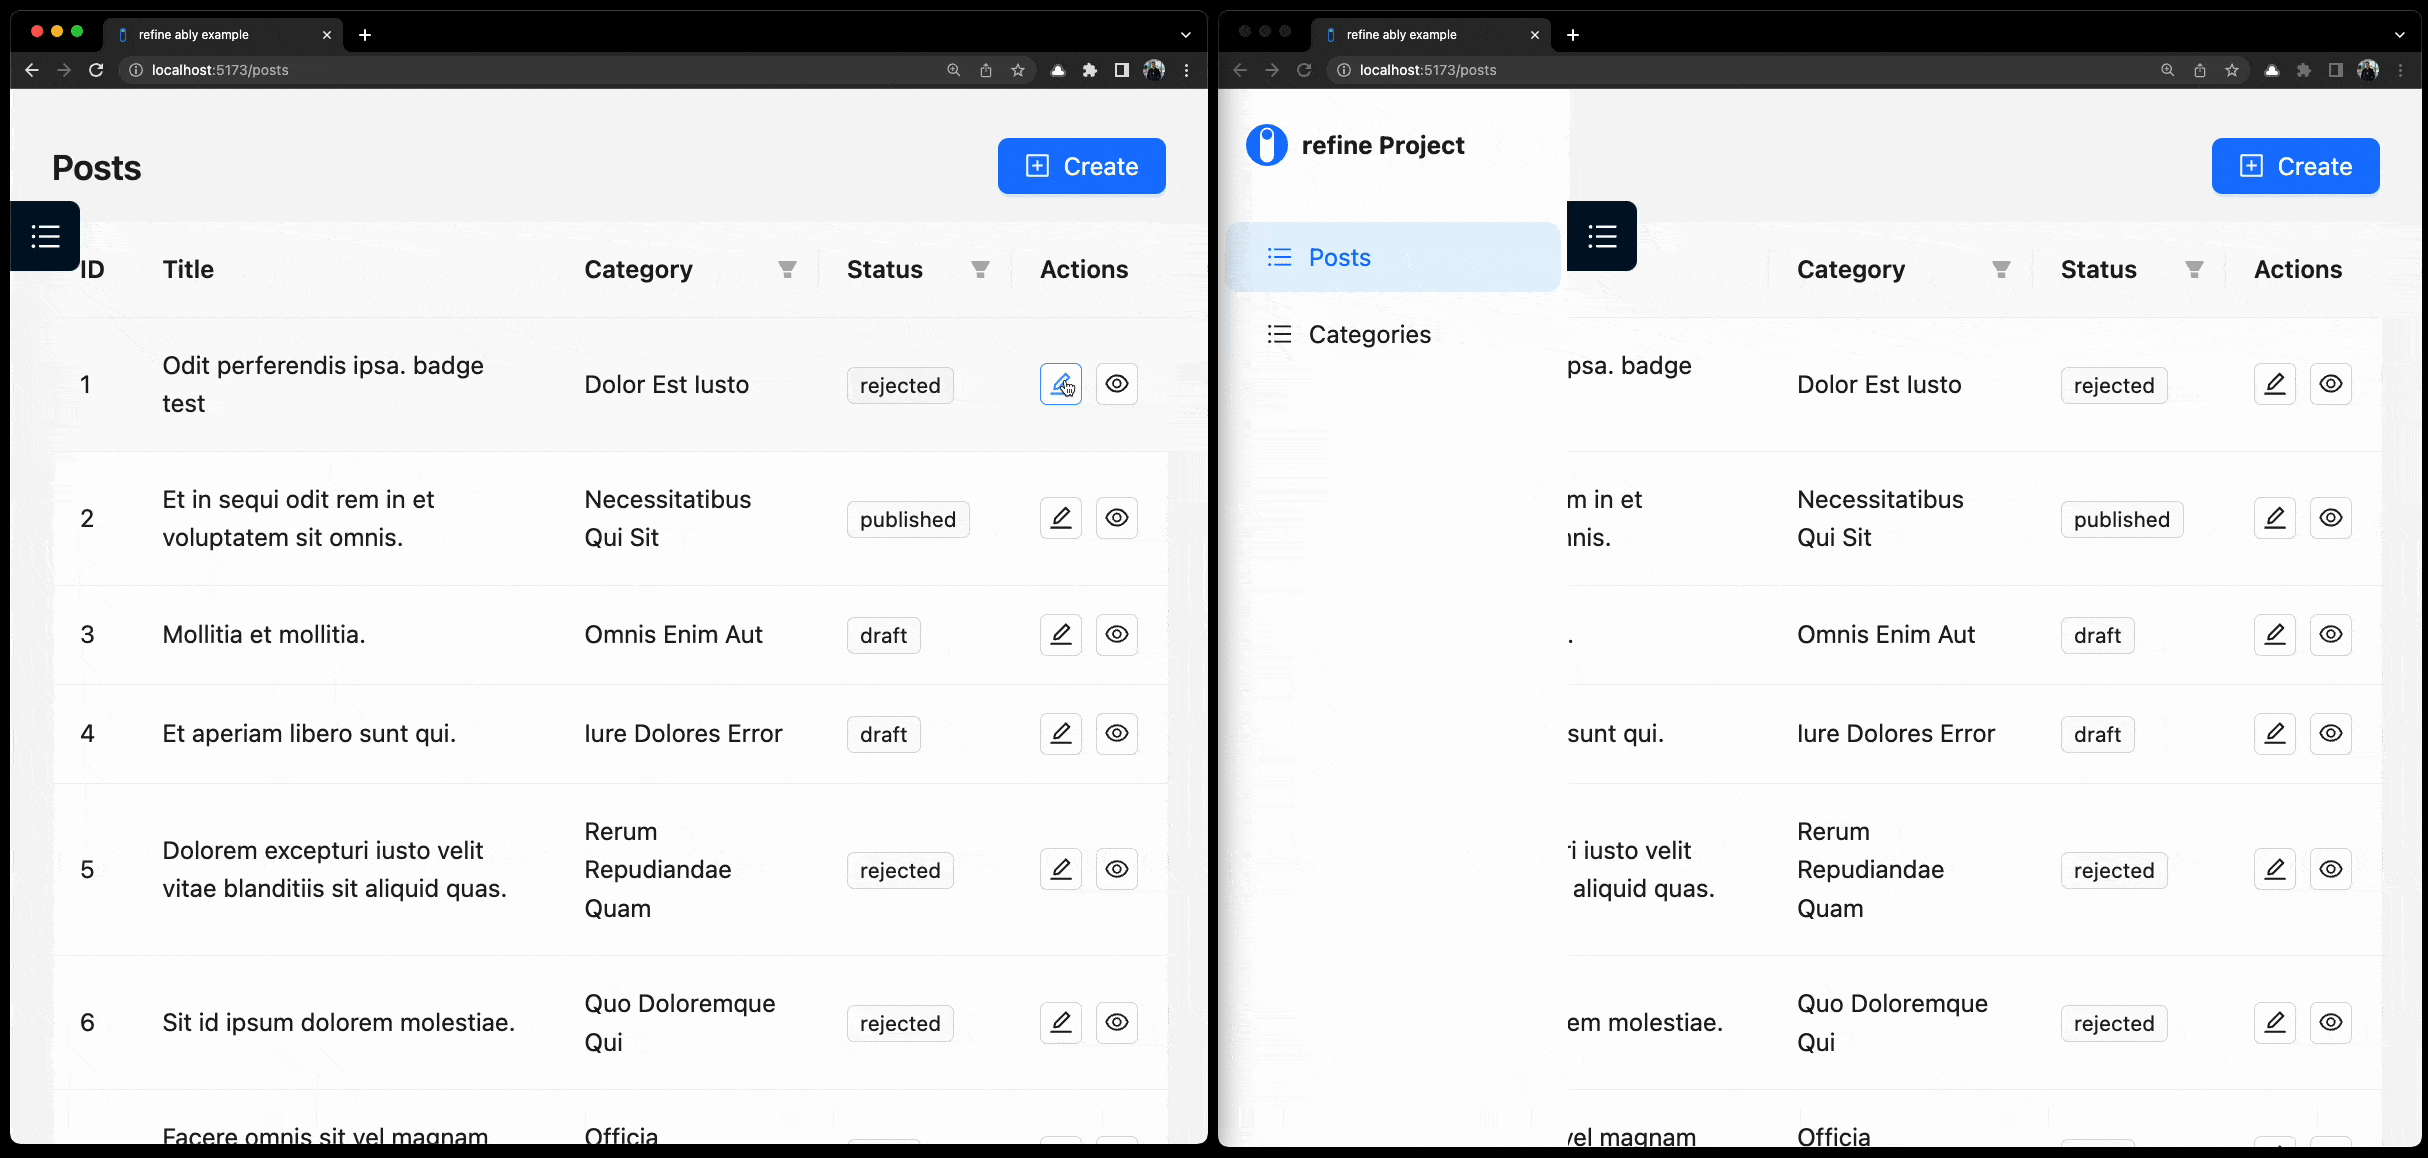Toggle eye icon for post 5
This screenshot has width=2428, height=1158.
[x=1116, y=870]
